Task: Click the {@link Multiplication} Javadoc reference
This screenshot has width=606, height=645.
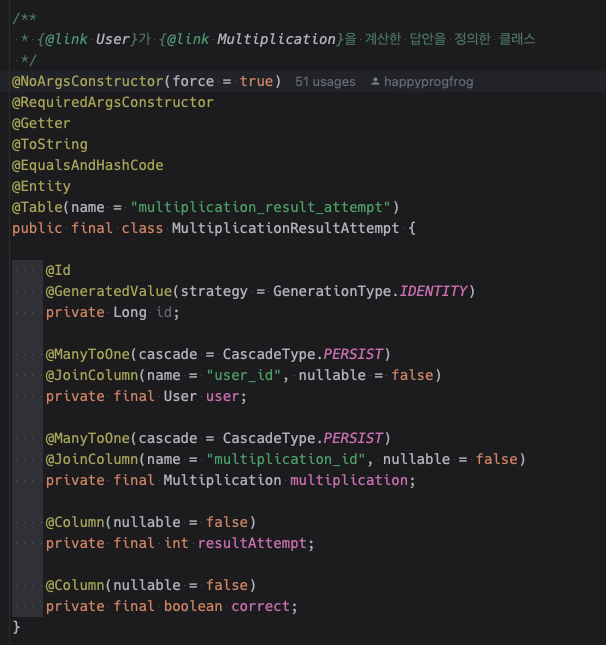Action: [251, 39]
